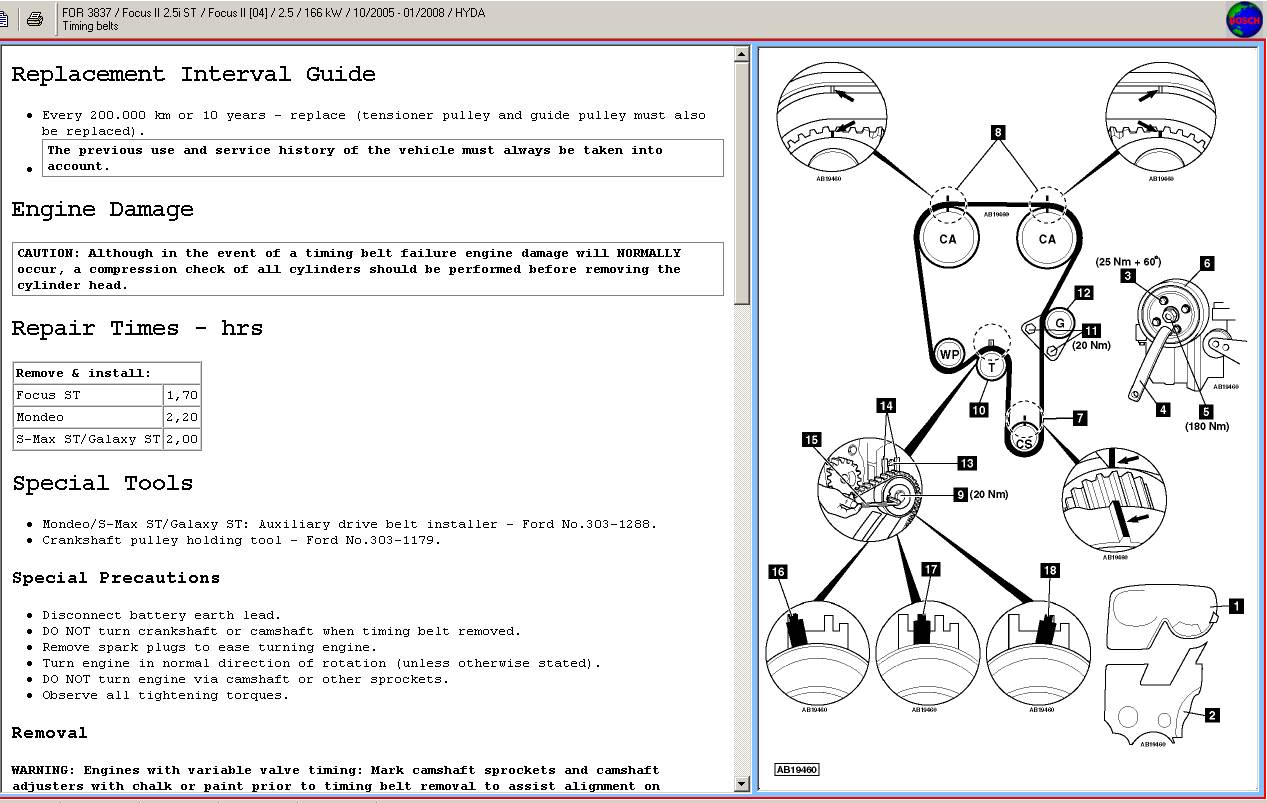Click the printer icon in the toolbar
Screen dimensions: 1267x803
[x=35, y=19]
